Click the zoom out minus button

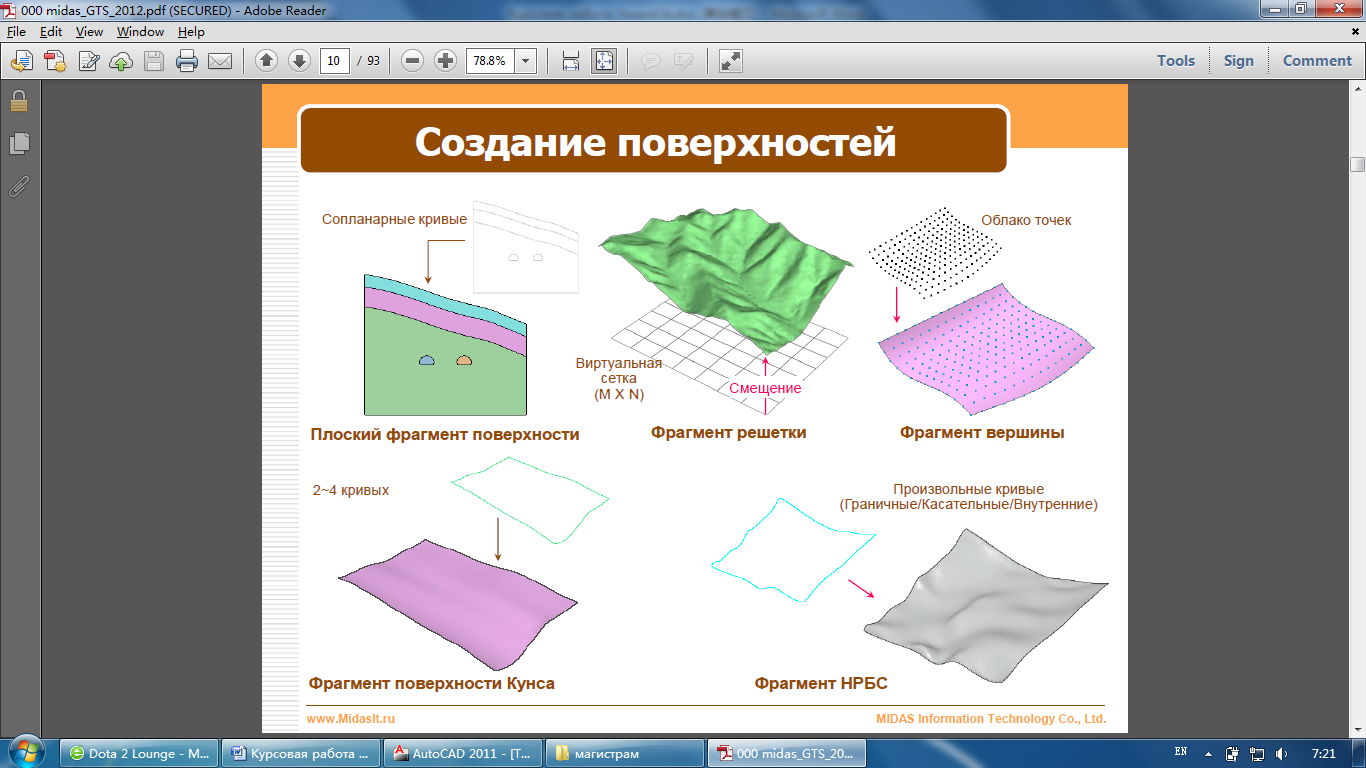point(412,61)
